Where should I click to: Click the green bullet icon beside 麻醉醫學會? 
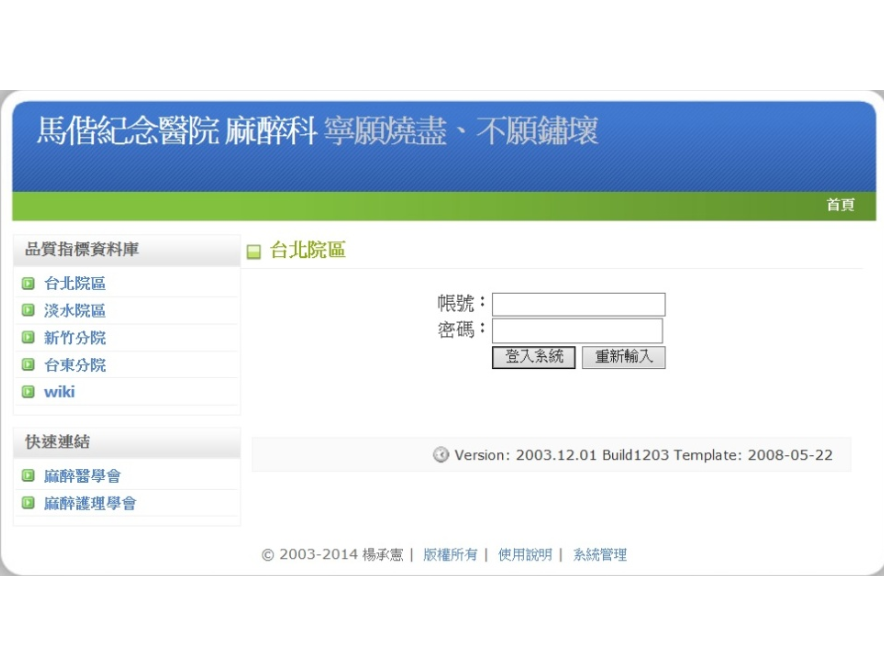click(x=28, y=475)
